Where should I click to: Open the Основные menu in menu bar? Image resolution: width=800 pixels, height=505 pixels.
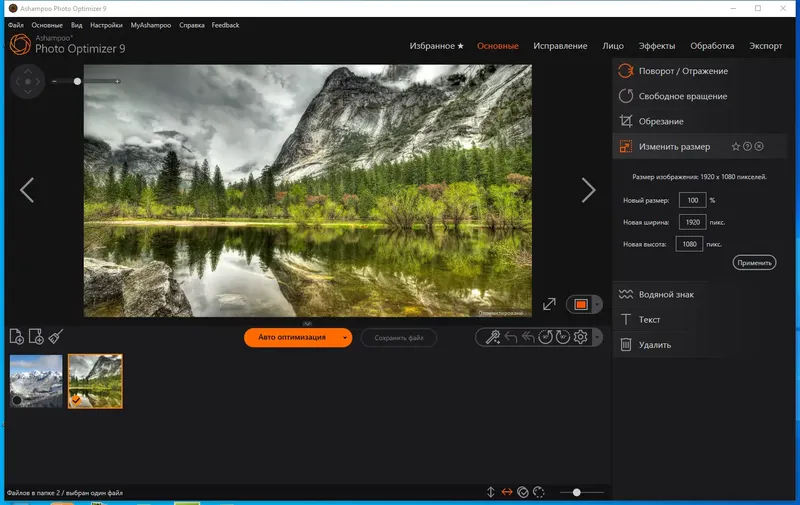47,25
